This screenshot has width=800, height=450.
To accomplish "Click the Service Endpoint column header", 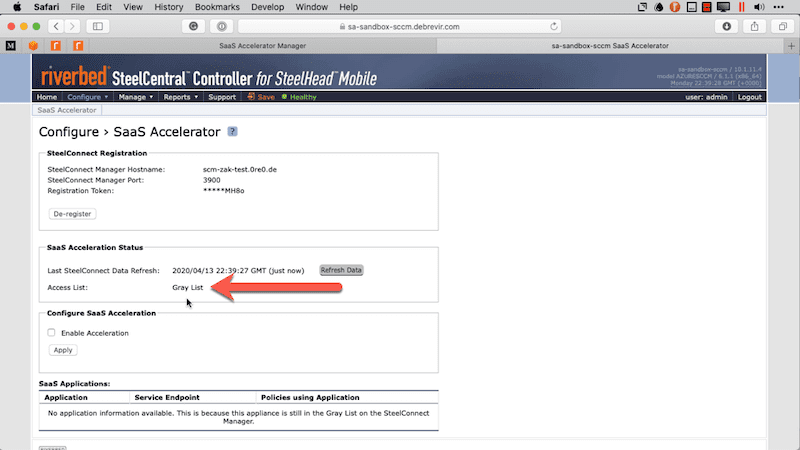I will (x=167, y=397).
